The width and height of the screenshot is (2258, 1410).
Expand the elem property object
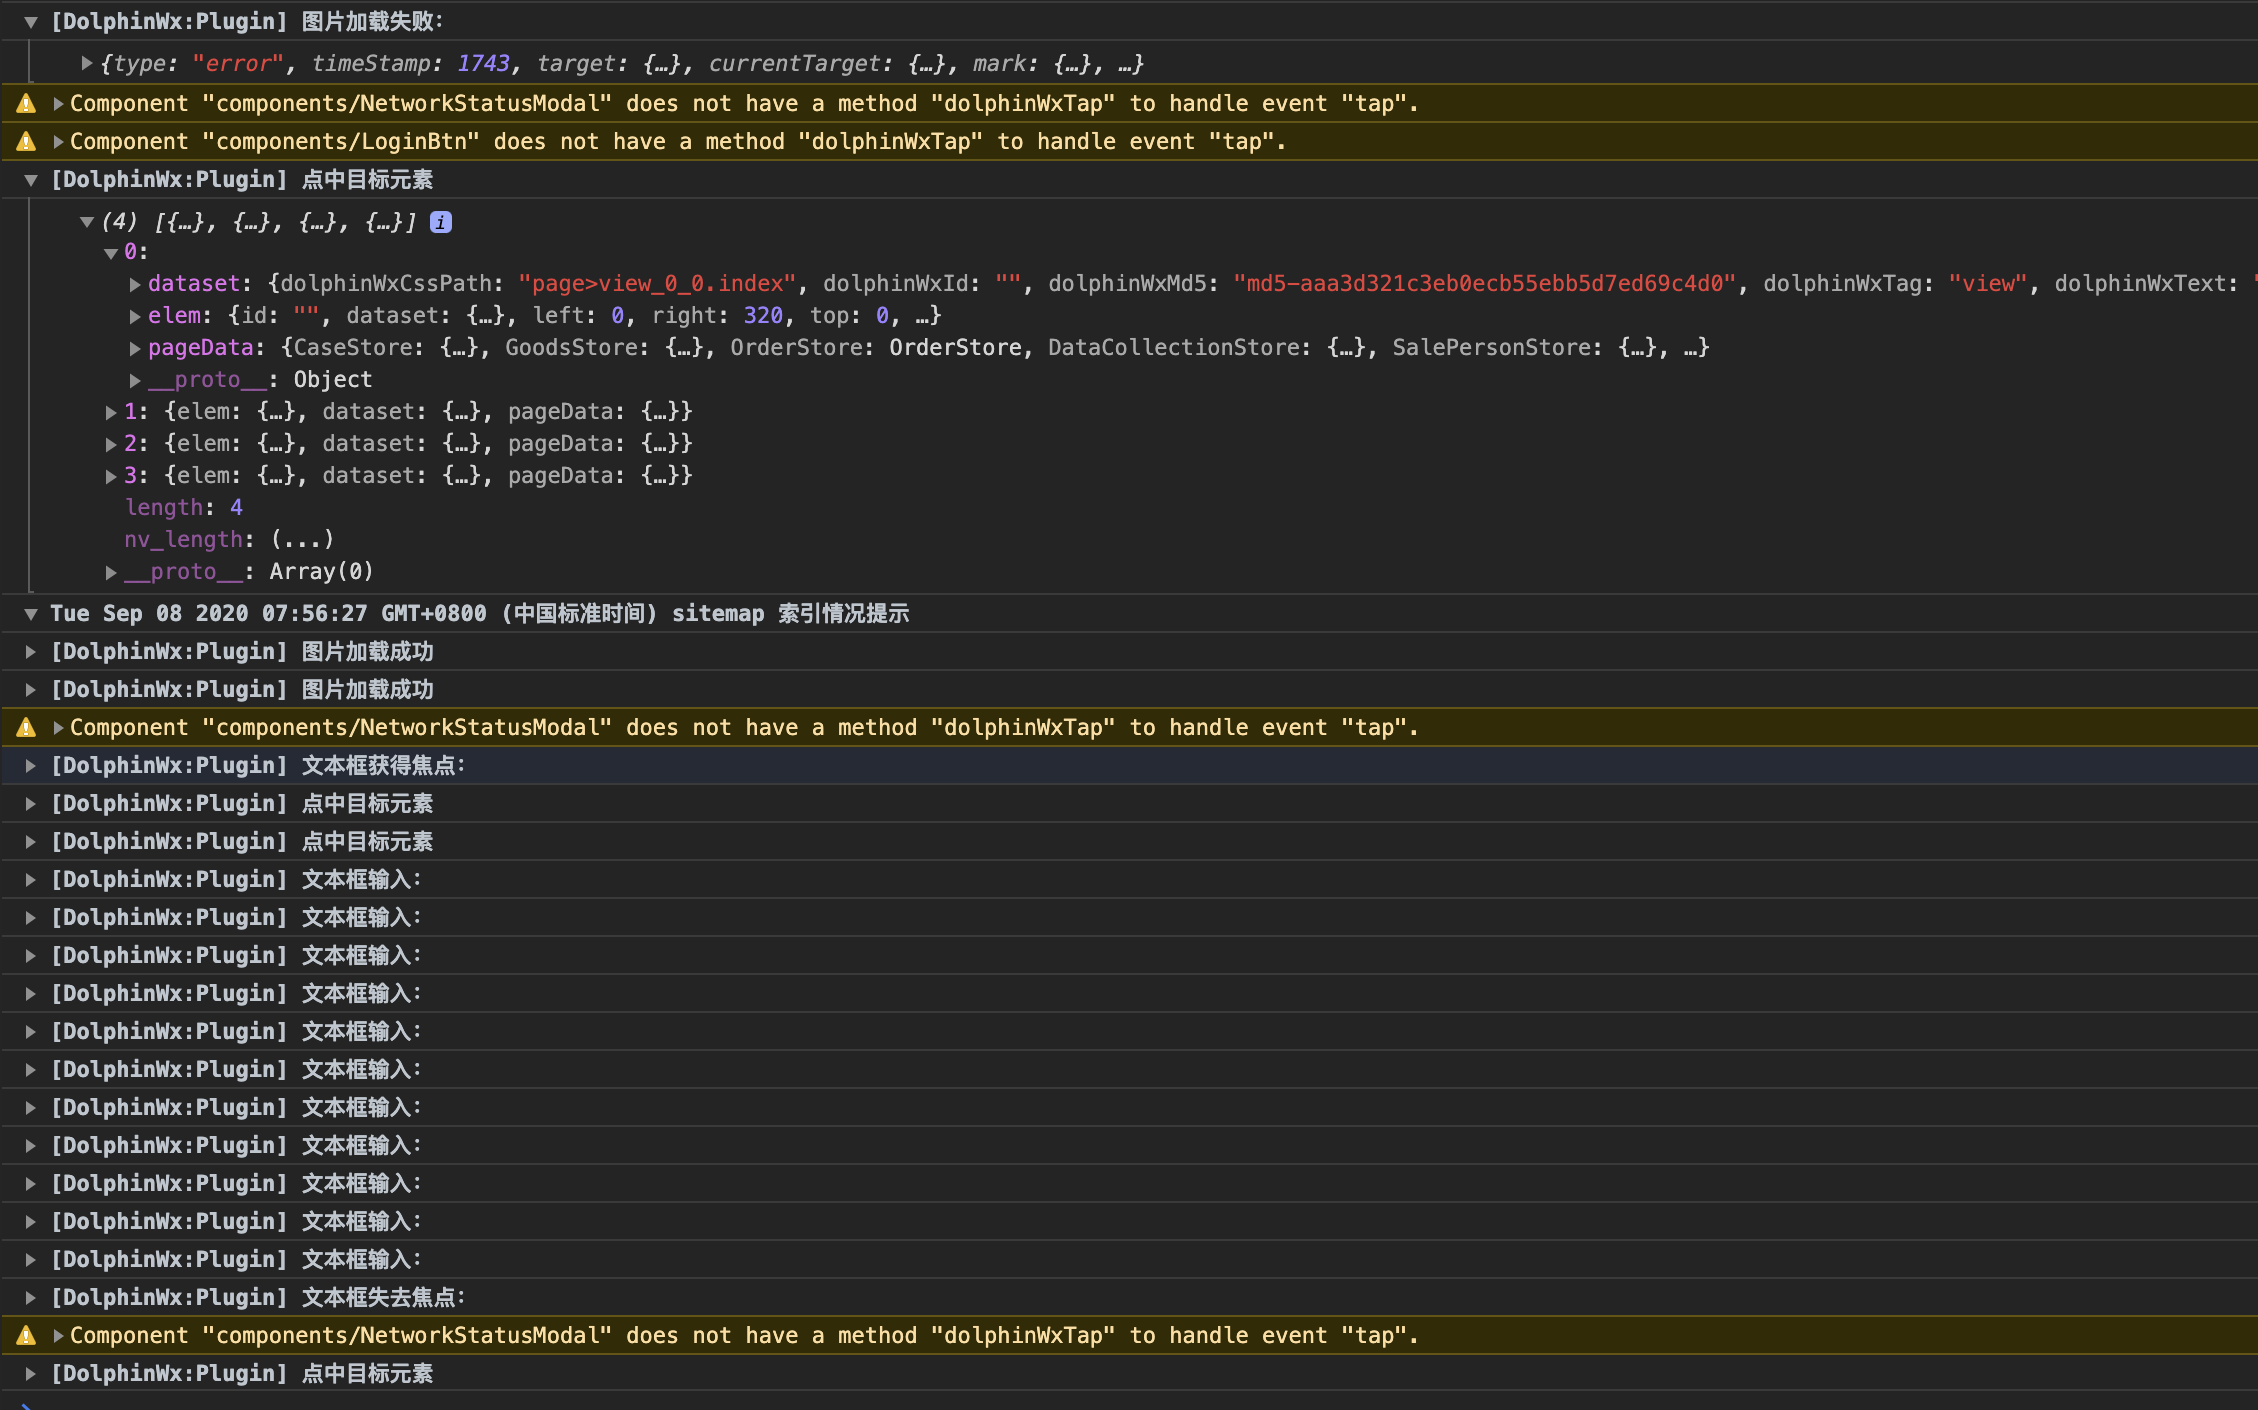[135, 317]
